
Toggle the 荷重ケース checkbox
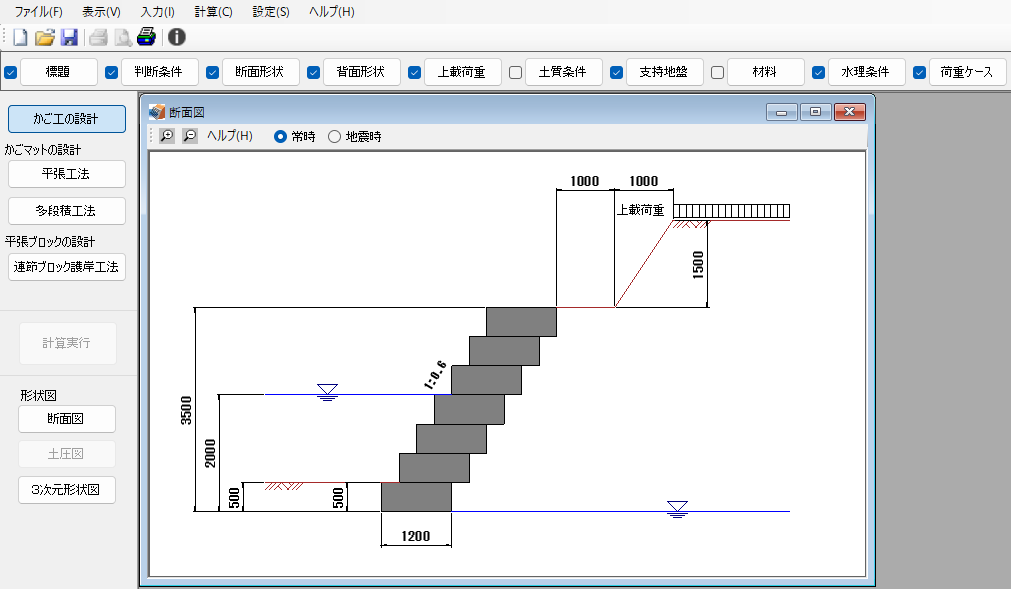919,72
